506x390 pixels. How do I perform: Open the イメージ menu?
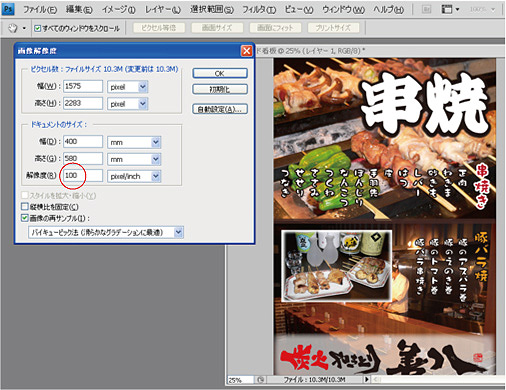(118, 10)
